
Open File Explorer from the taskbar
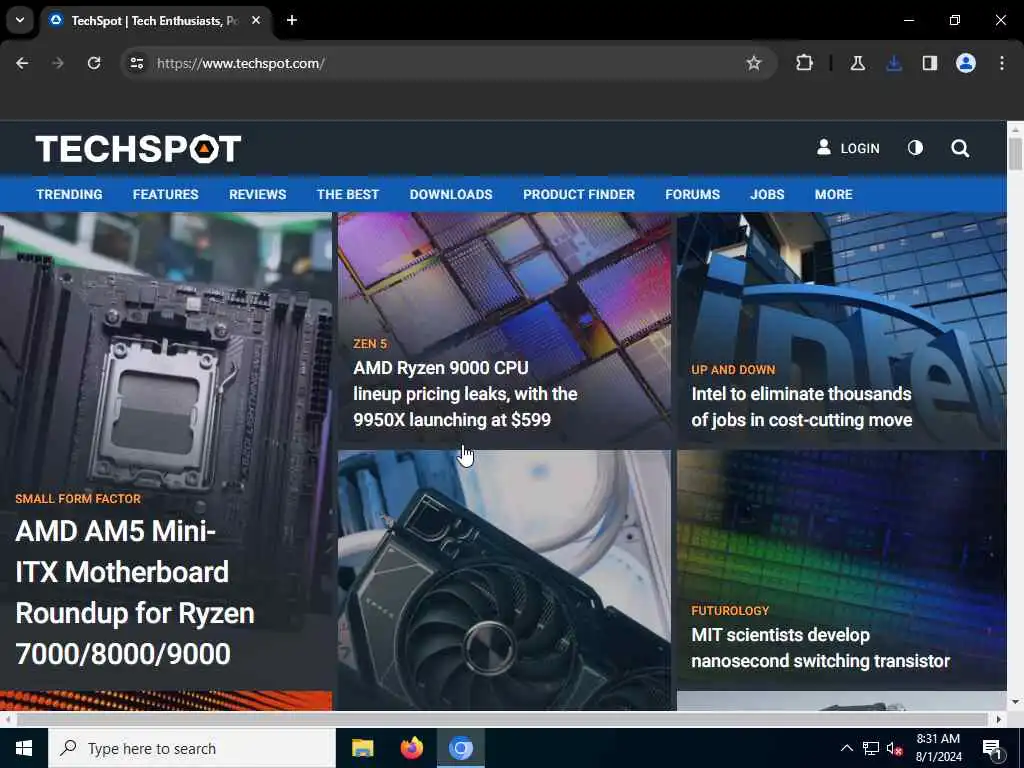coord(362,748)
